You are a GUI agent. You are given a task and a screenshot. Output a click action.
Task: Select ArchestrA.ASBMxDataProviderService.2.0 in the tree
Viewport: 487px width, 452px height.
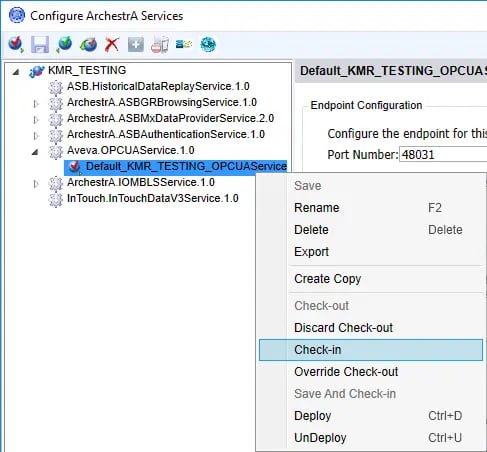(170, 118)
